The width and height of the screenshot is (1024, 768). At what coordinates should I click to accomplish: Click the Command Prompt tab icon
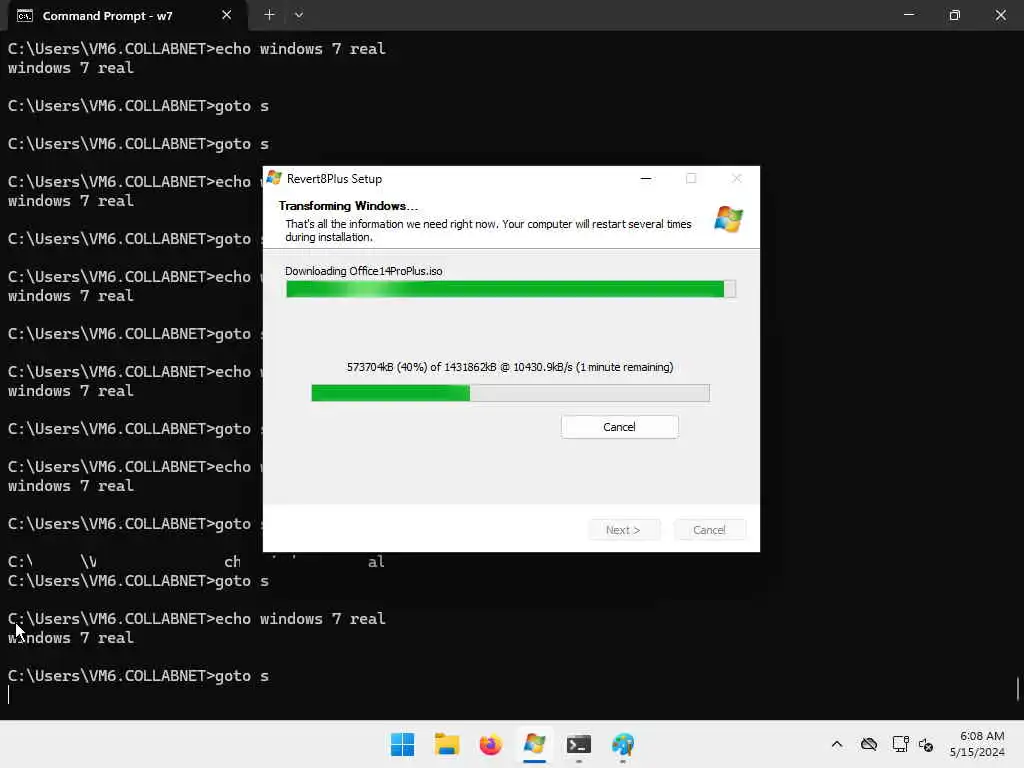pos(25,16)
